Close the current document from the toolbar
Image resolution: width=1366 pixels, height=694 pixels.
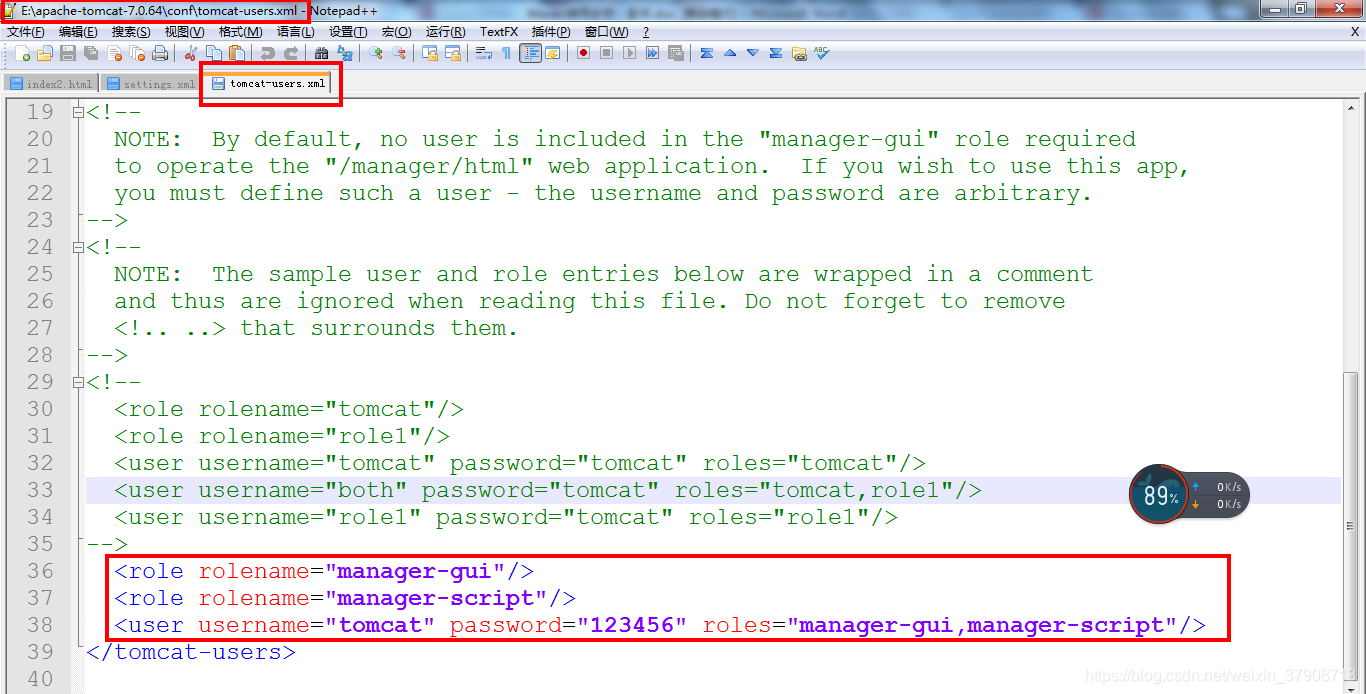[x=114, y=53]
